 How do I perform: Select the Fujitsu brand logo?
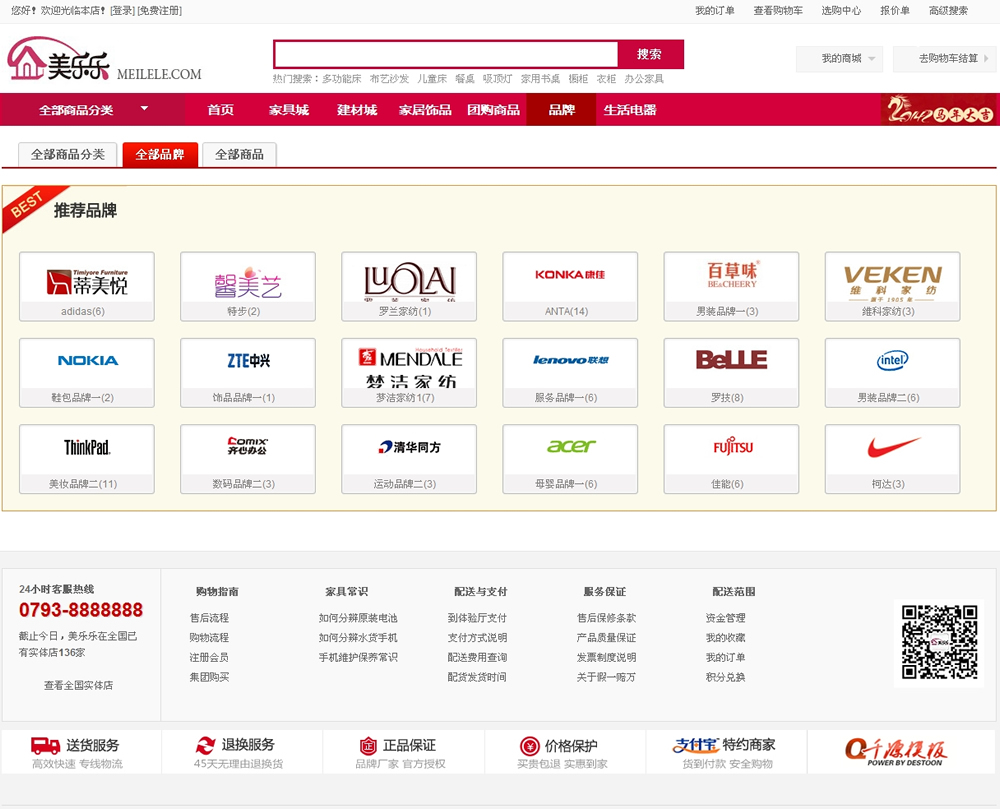[x=731, y=447]
